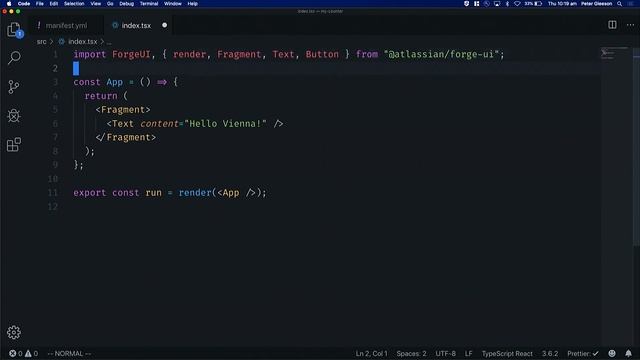Viewport: 640px width, 360px height.
Task: Click "@atlassian/forge-ui" in the import line
Action: (x=442, y=54)
